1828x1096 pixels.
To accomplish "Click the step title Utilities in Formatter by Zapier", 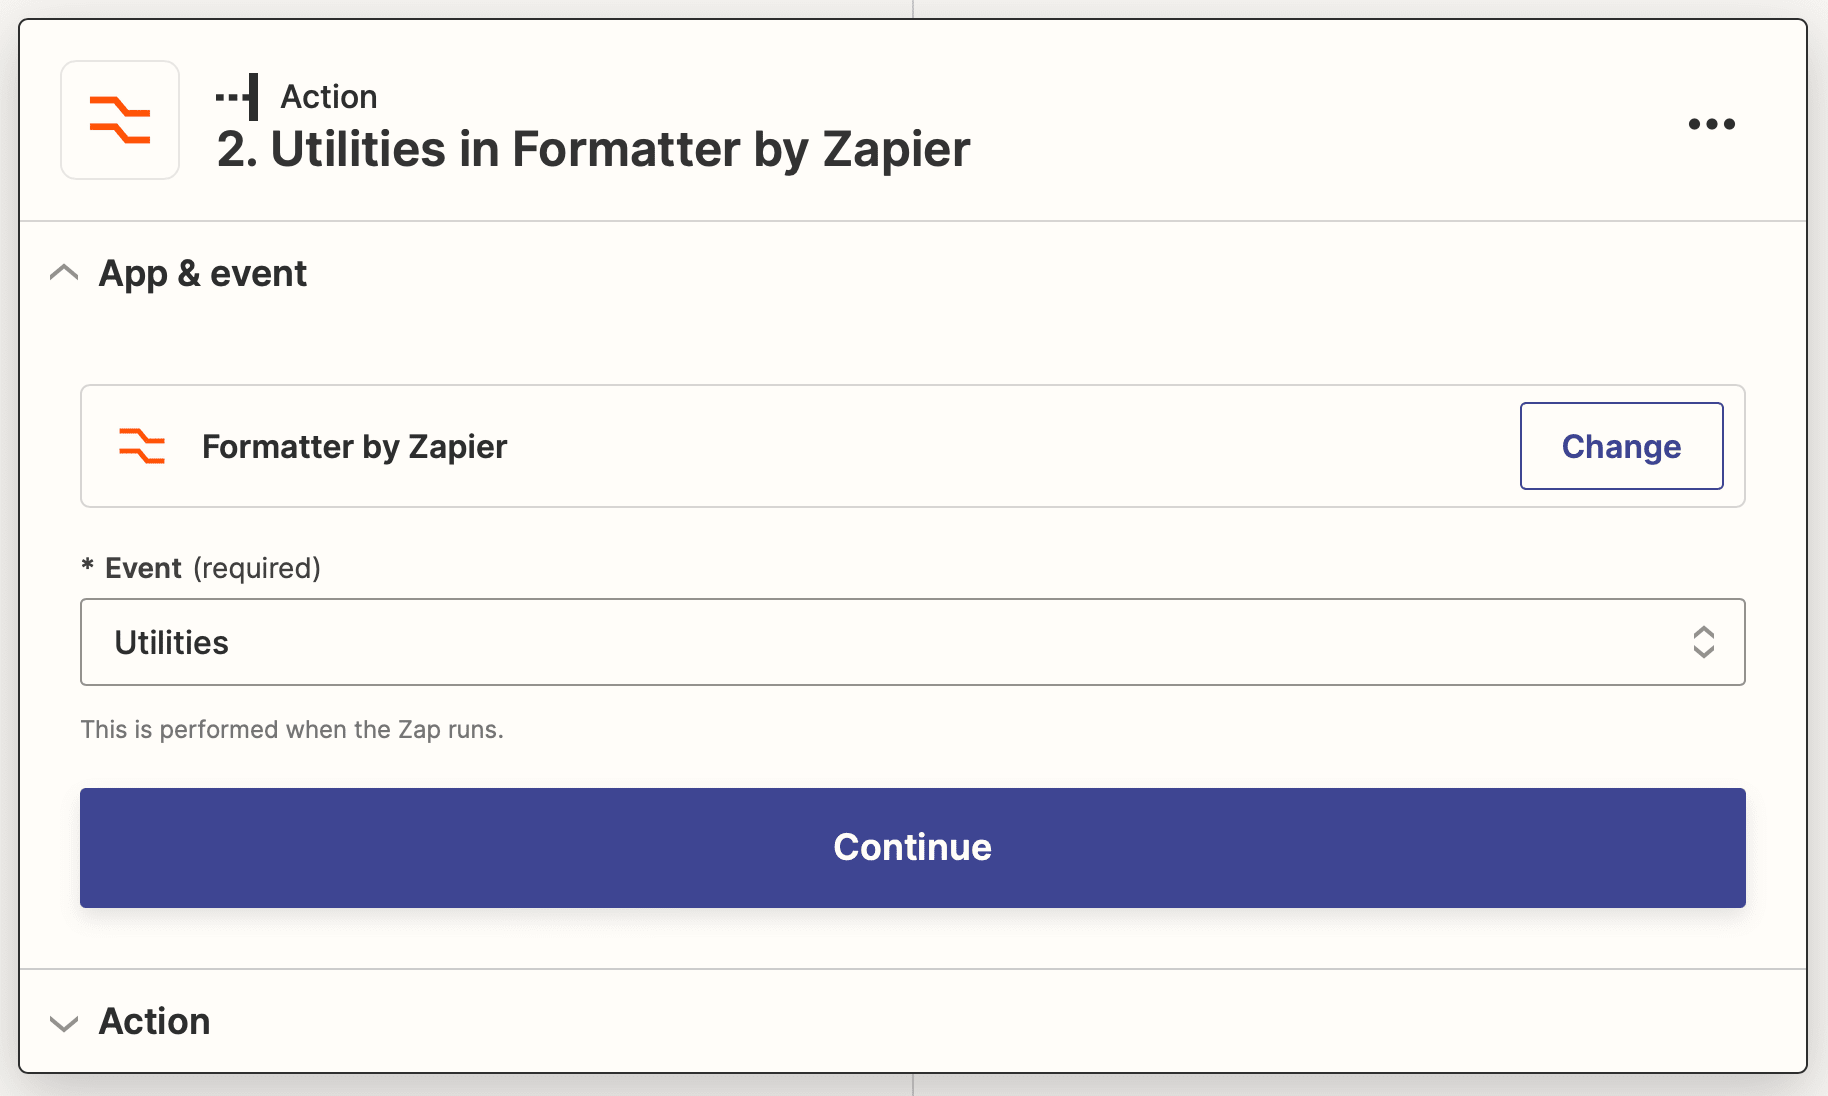I will 594,149.
